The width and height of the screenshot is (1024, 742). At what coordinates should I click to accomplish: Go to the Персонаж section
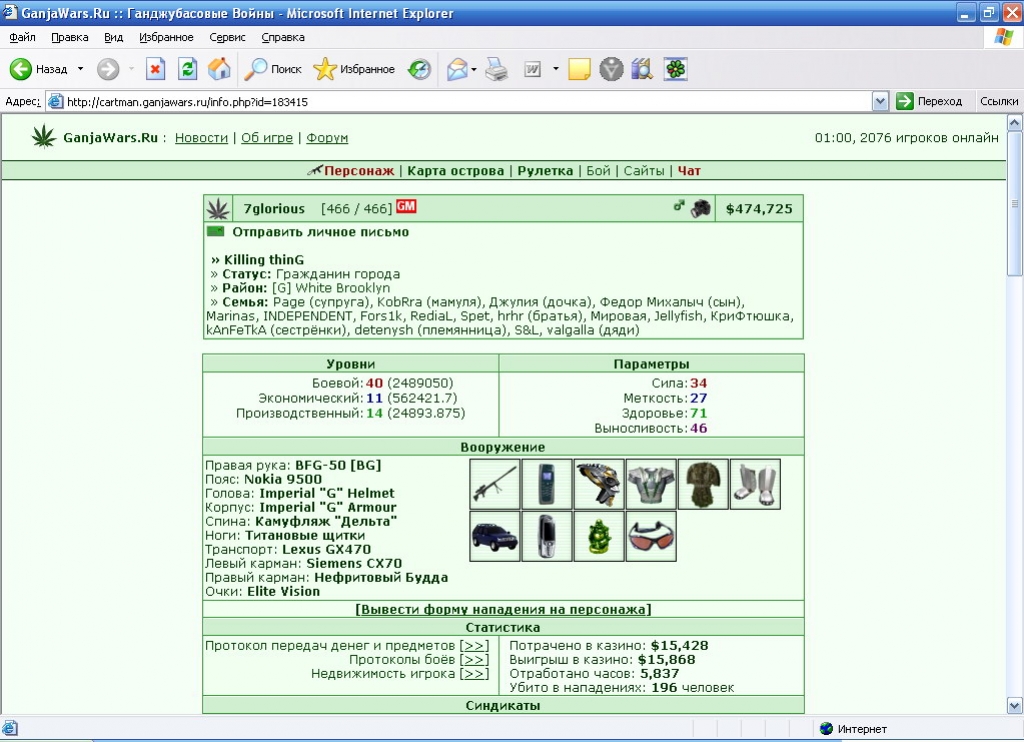pyautogui.click(x=359, y=171)
